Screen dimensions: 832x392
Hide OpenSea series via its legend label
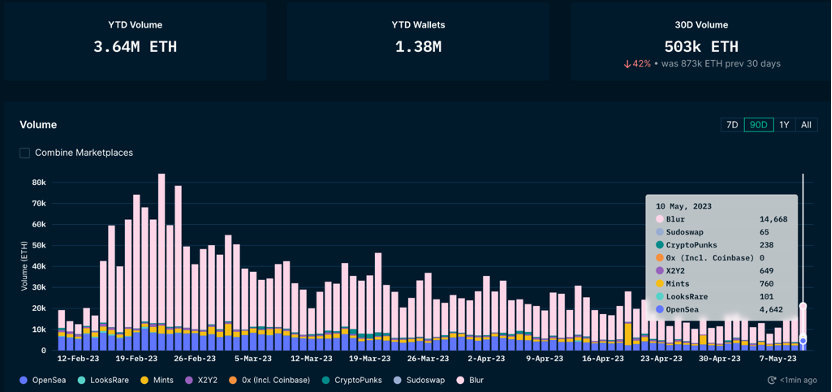point(49,380)
